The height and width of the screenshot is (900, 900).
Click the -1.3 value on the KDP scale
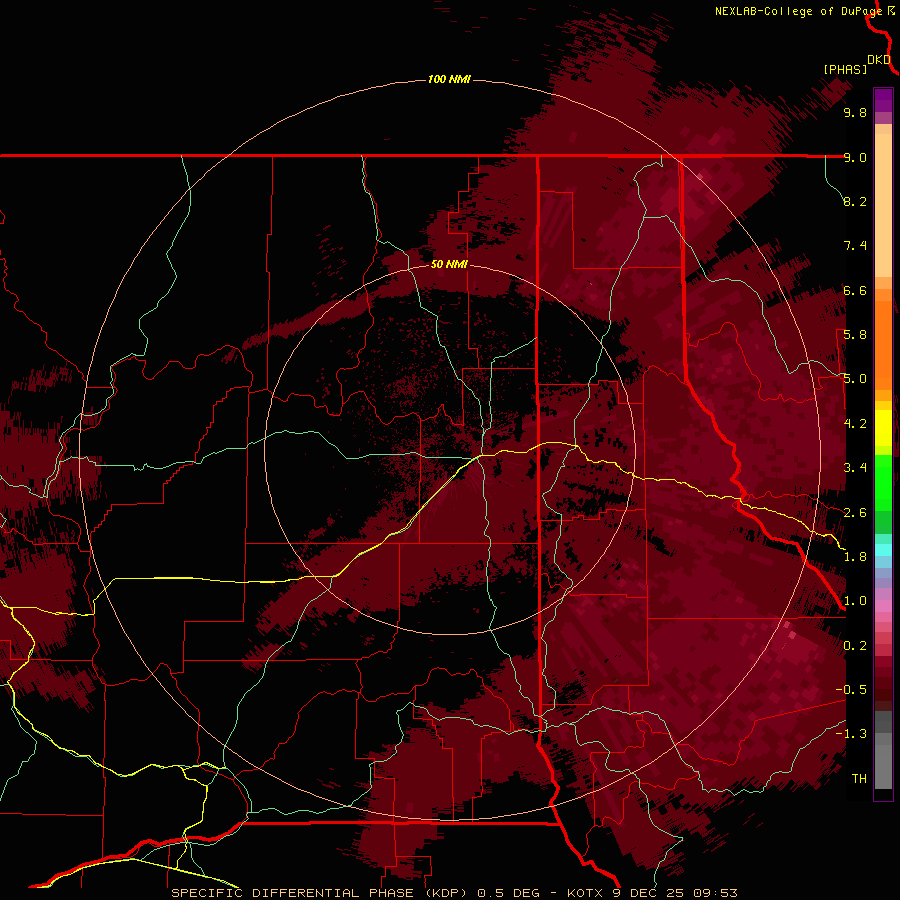tap(851, 734)
